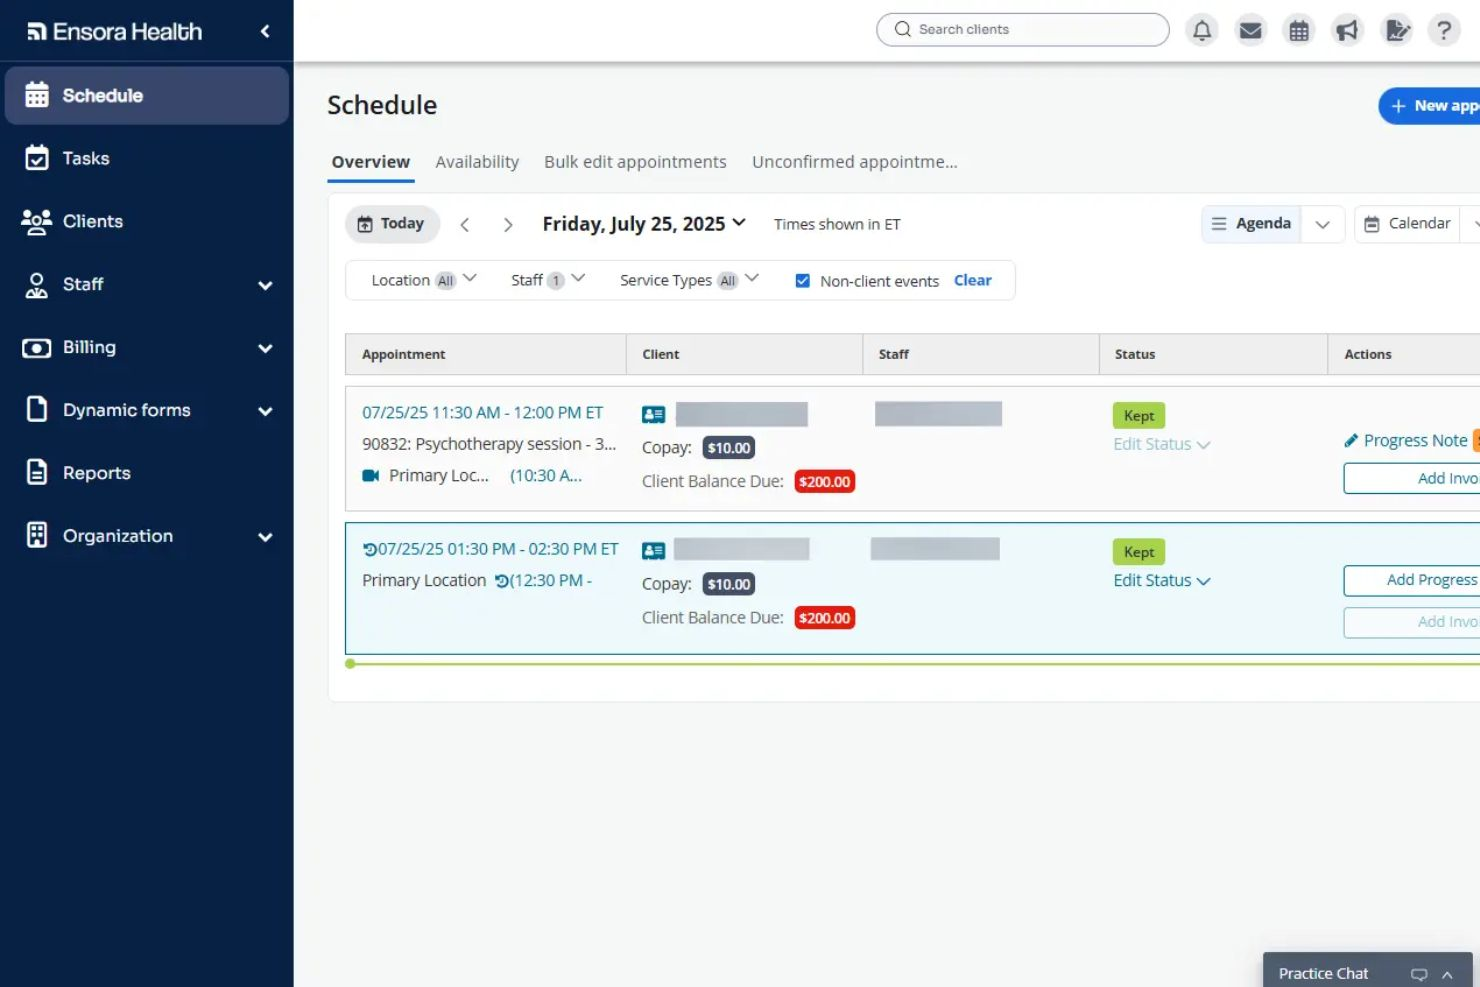Switch to the Overview tab
Image resolution: width=1480 pixels, height=987 pixels.
point(371,162)
